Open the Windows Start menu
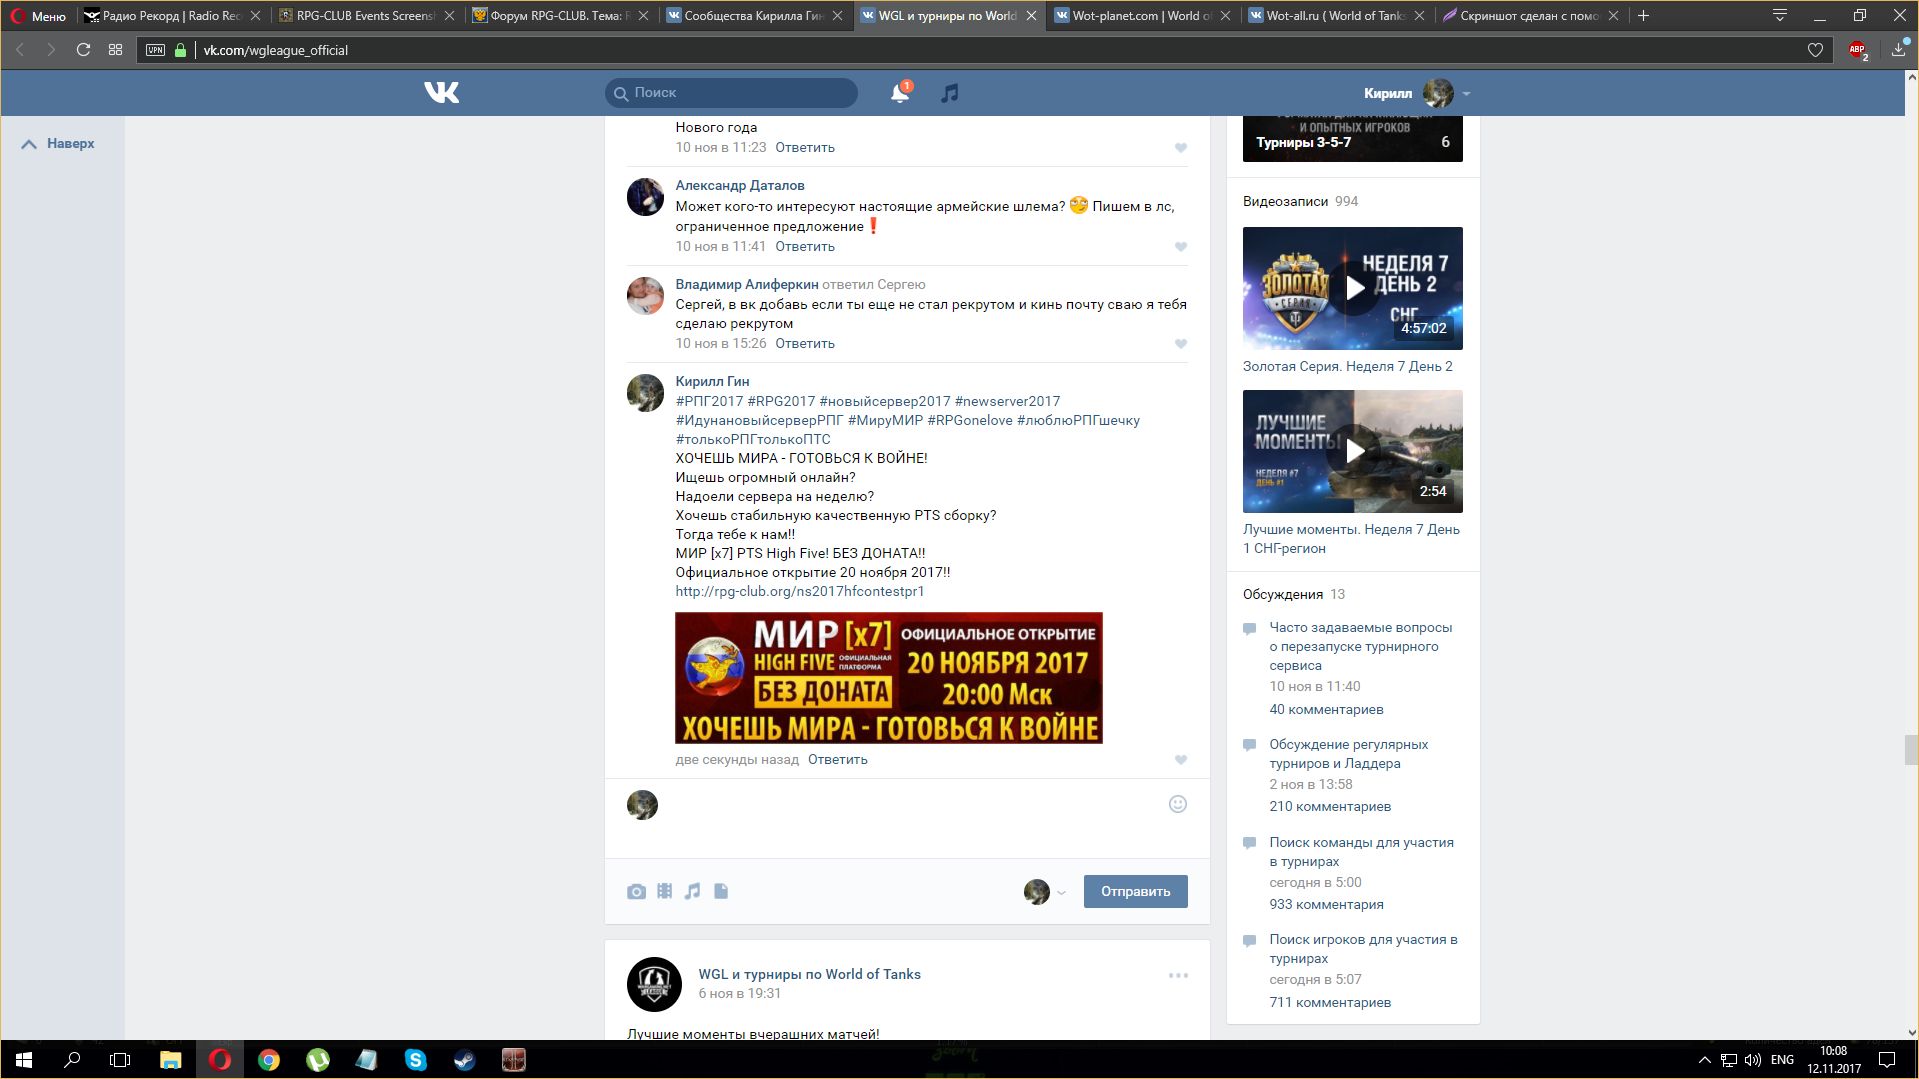 point(24,1060)
